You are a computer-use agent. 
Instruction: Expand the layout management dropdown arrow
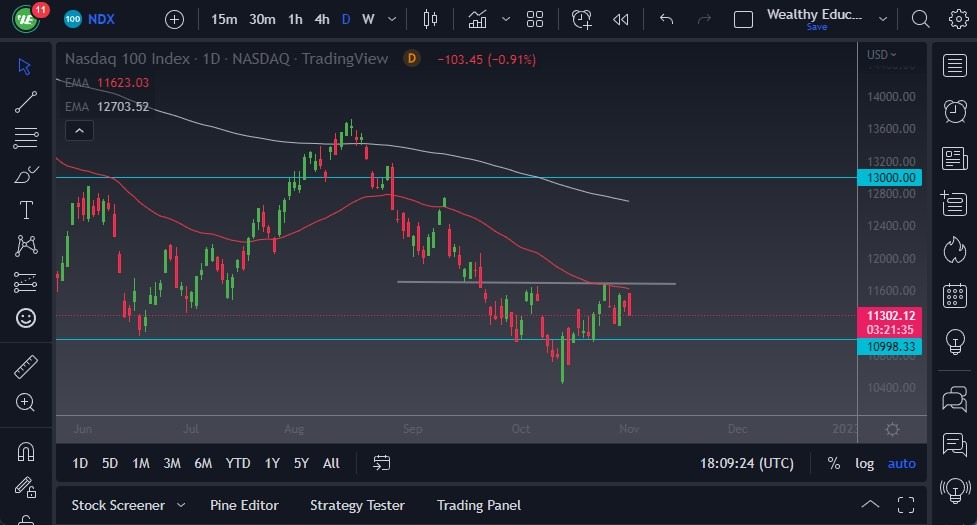coord(883,19)
